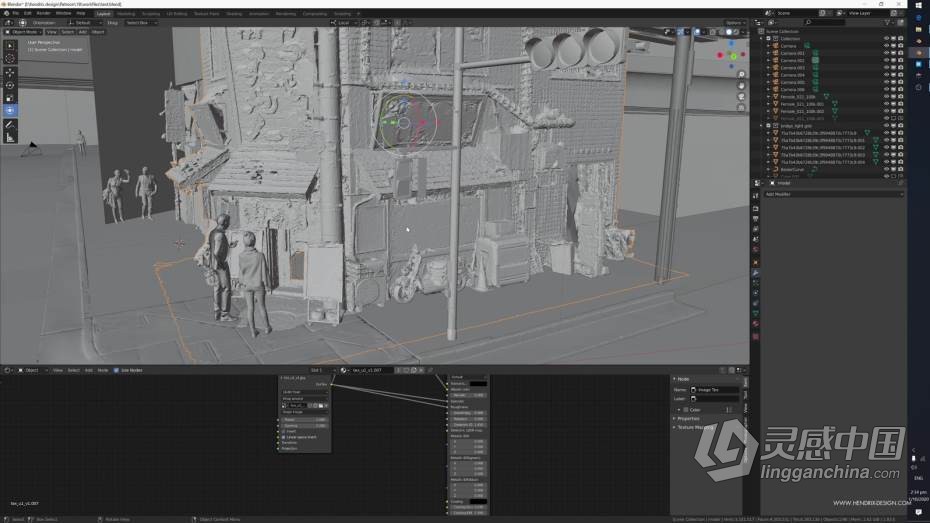This screenshot has width=930, height=523.
Task: Choose the Move tool in the viewport toolbar
Action: [x=10, y=72]
